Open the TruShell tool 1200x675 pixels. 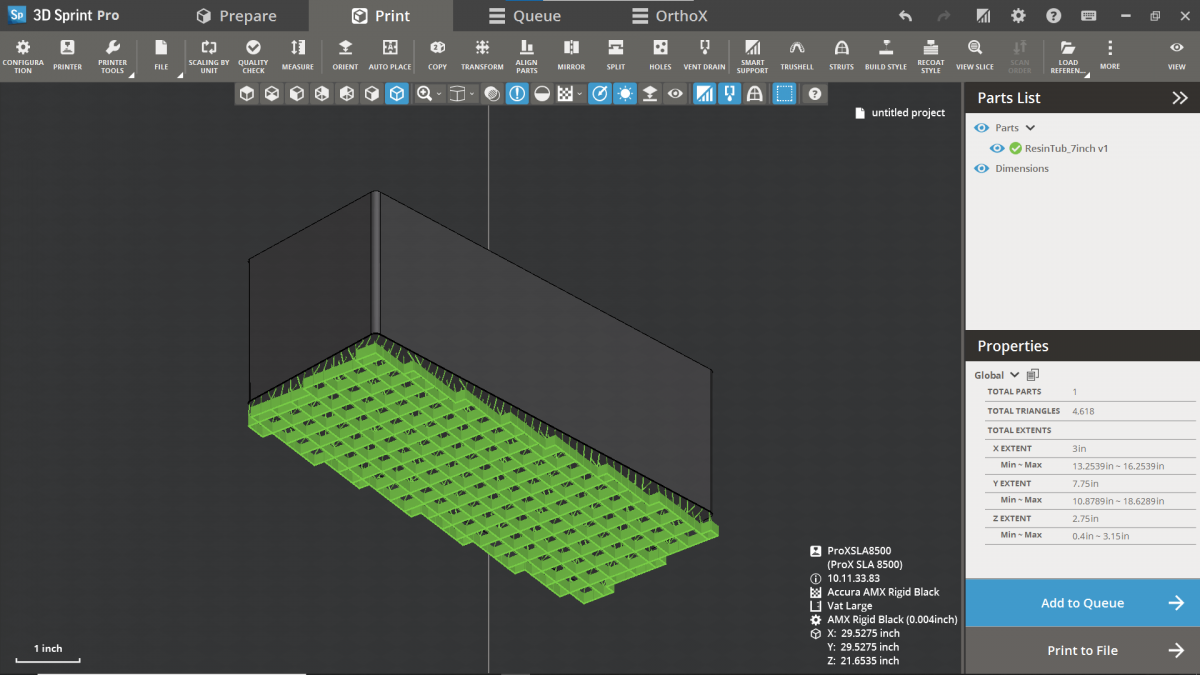click(797, 55)
